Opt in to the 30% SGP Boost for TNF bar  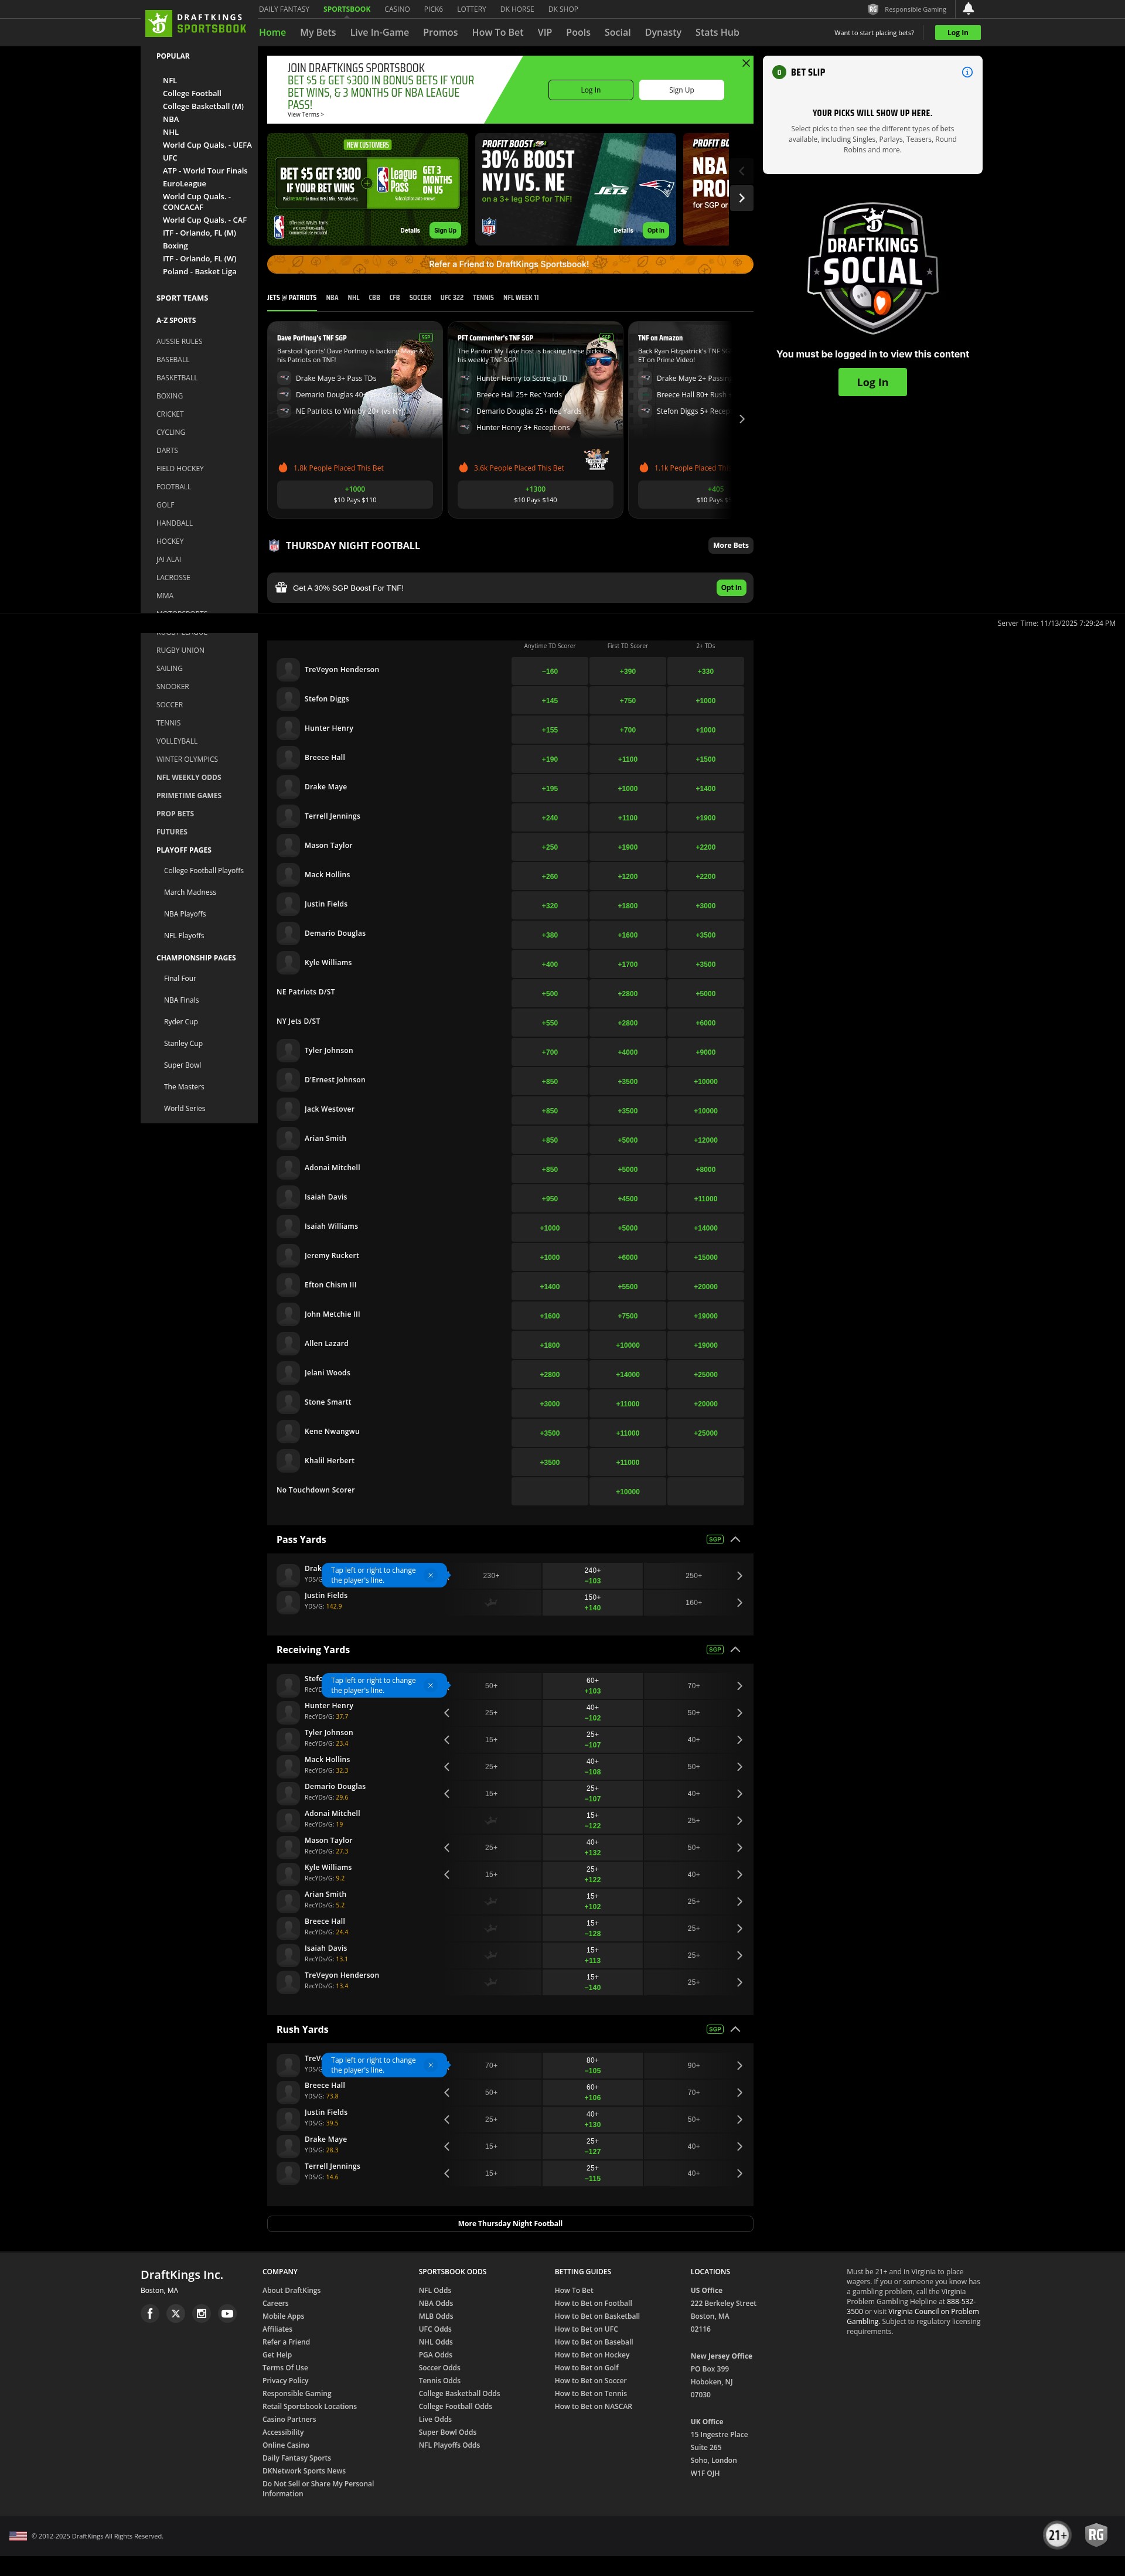pos(731,588)
